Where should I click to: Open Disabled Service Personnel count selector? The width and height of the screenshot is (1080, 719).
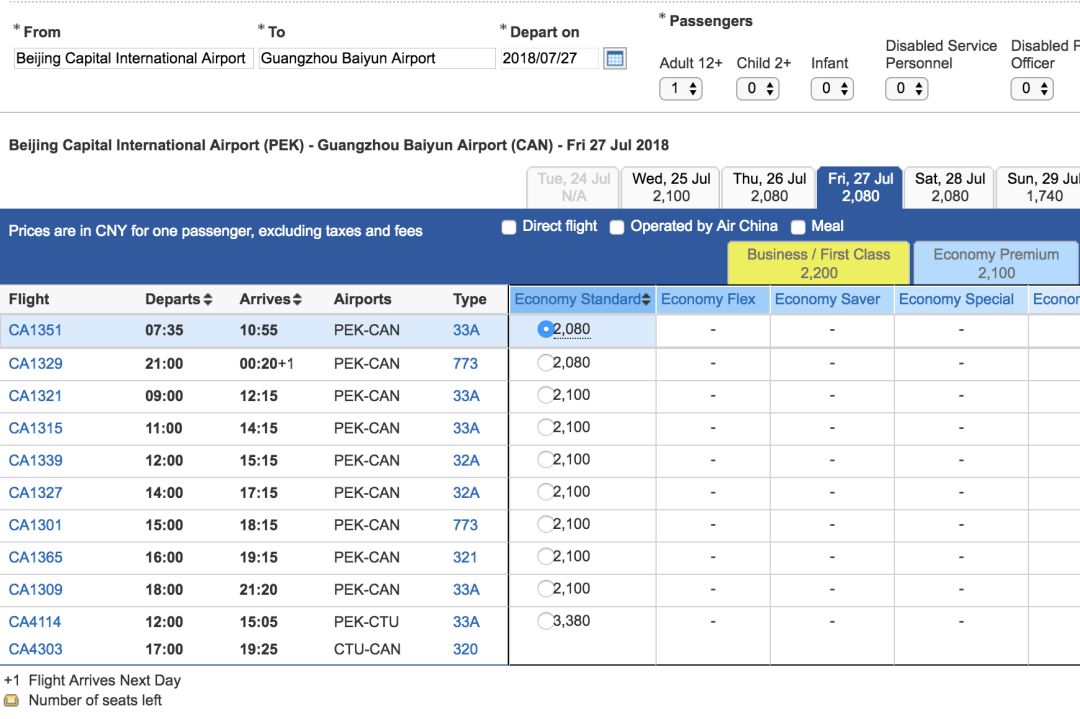tap(906, 88)
